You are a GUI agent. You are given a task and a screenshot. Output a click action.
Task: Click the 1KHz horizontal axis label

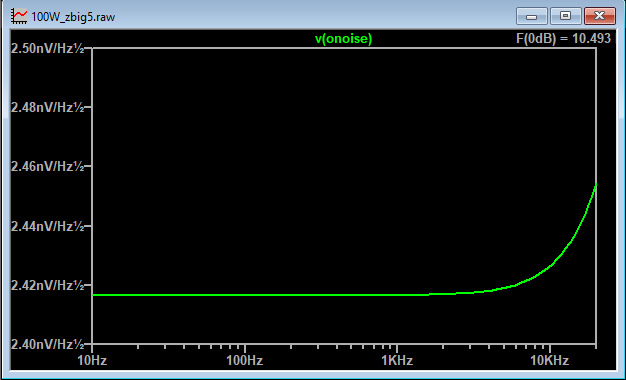coord(397,361)
